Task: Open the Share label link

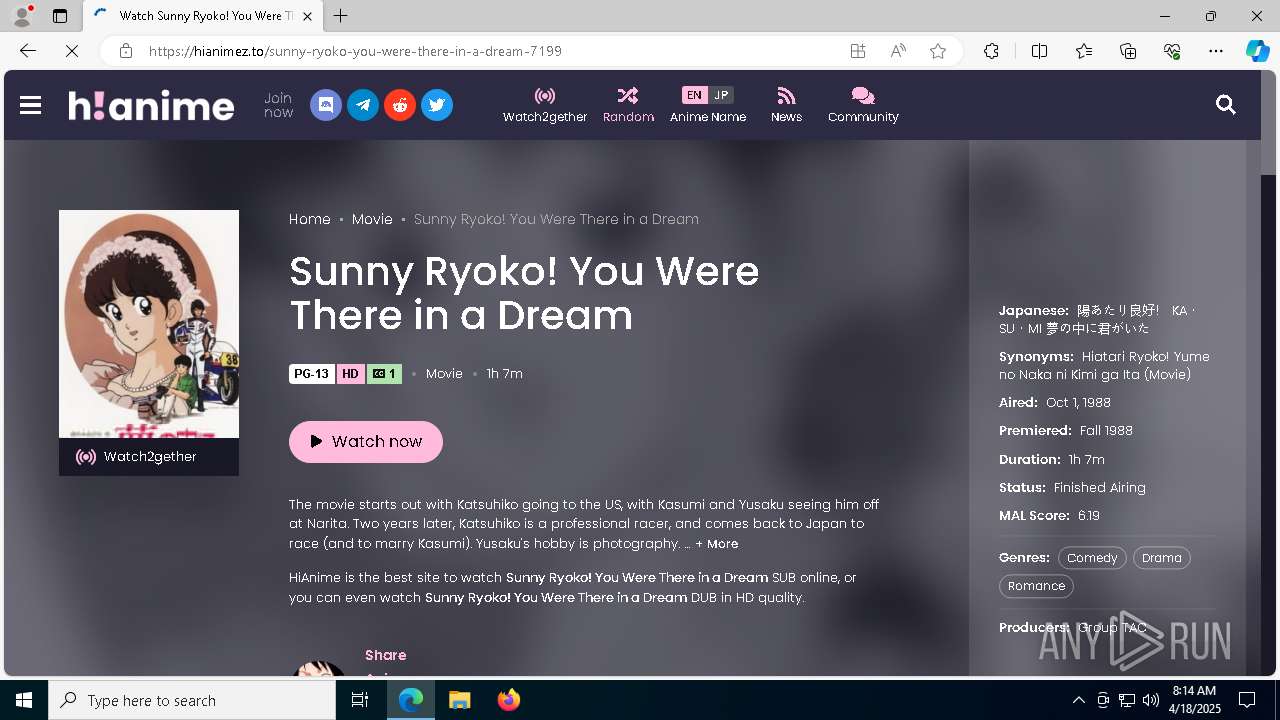Action: coord(386,655)
